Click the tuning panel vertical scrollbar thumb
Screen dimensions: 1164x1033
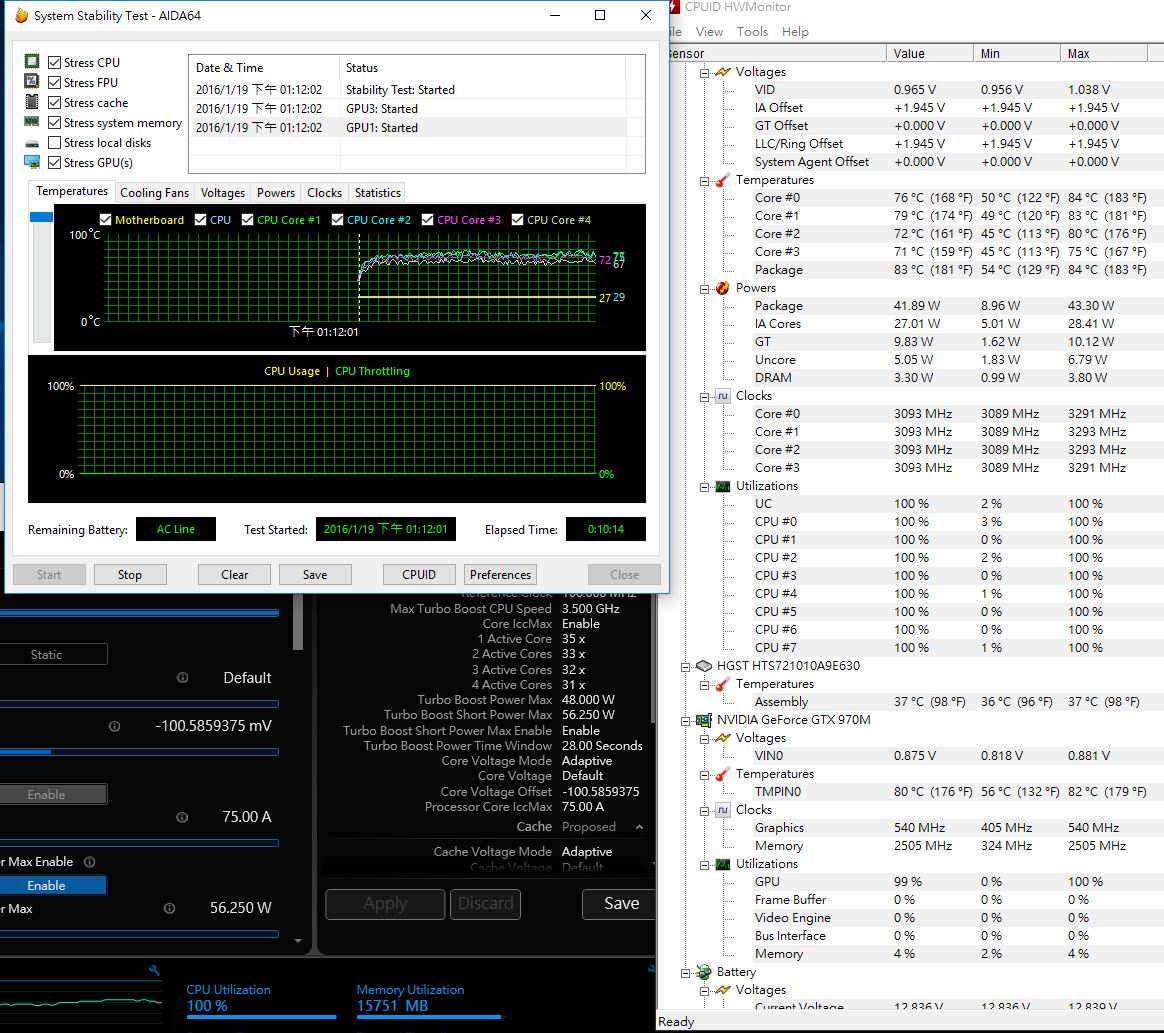(x=298, y=622)
